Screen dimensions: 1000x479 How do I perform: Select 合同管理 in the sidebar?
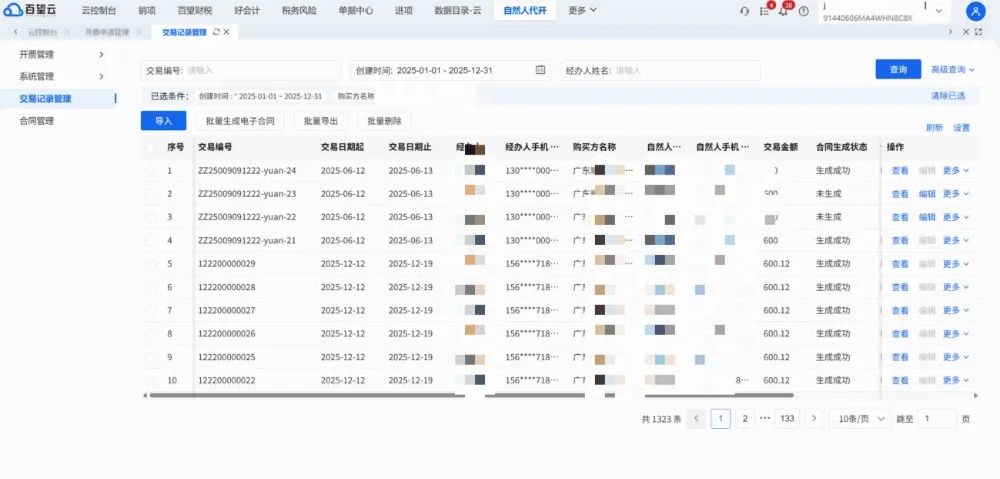click(x=36, y=121)
